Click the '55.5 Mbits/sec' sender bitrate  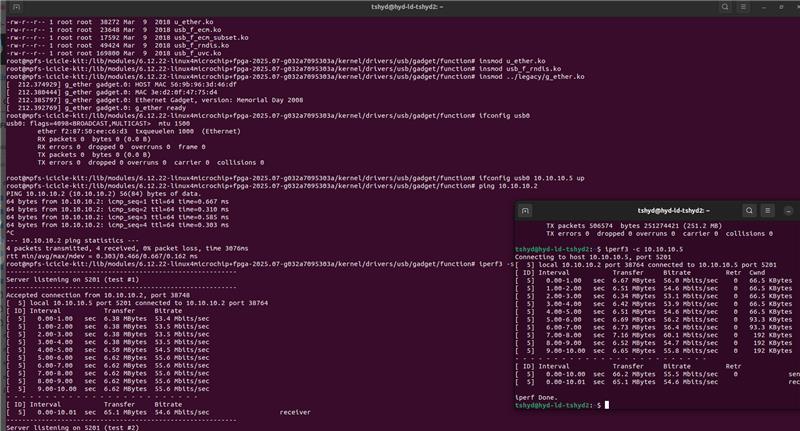pyautogui.click(x=690, y=374)
